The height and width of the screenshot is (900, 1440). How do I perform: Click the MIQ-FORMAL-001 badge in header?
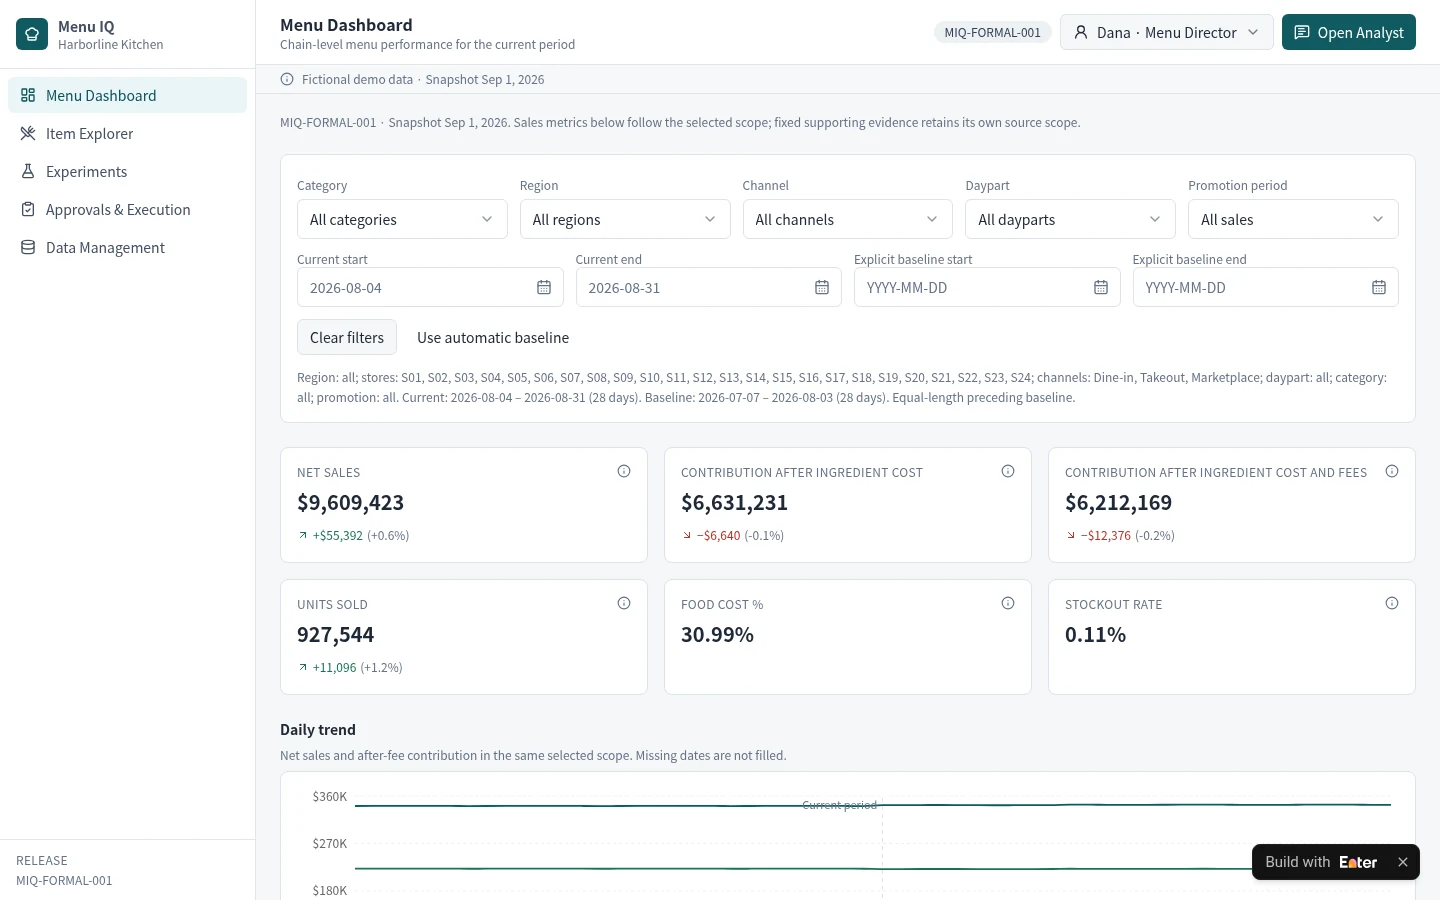pos(992,32)
